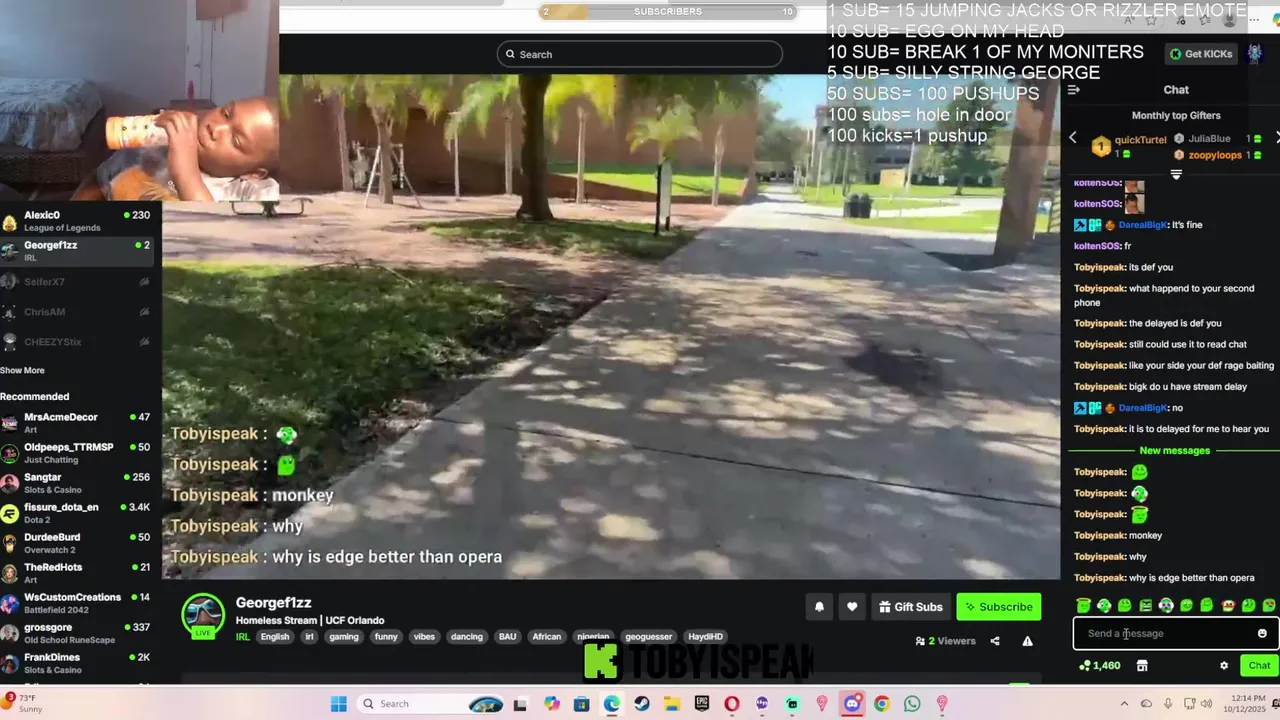
Task: Click the Subscribe button
Action: tap(998, 607)
